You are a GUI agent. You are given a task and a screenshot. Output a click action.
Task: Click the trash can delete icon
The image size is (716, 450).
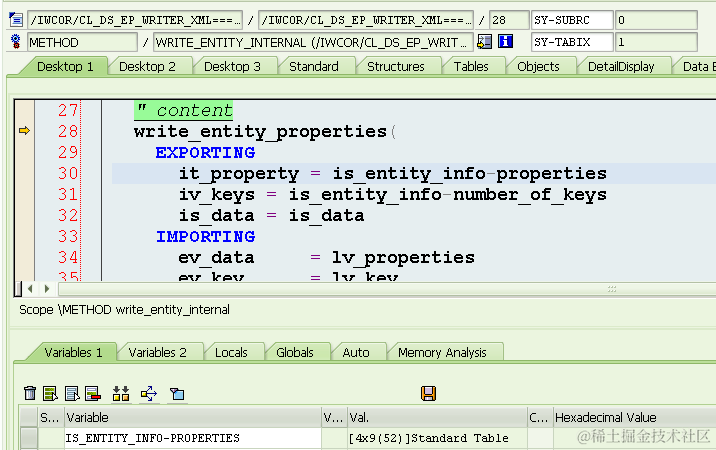click(x=30, y=393)
